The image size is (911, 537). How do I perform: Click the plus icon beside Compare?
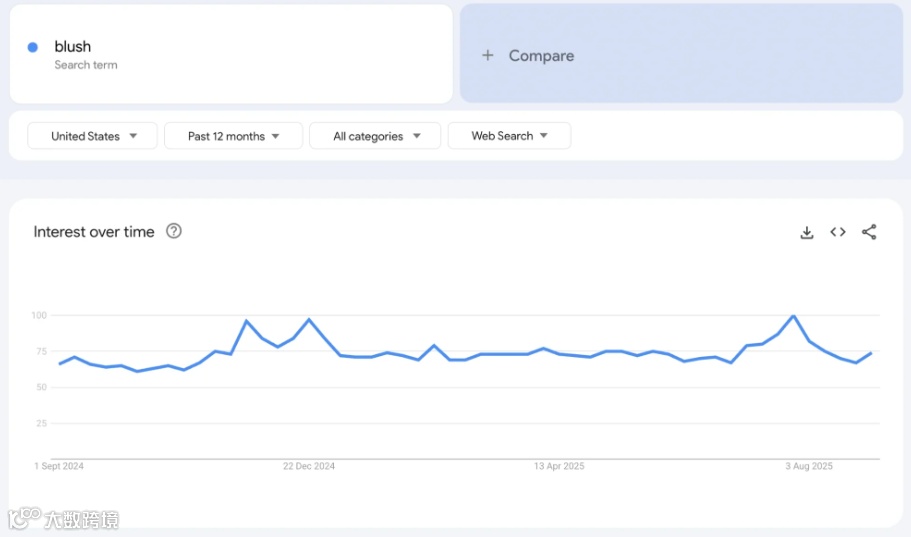(488, 56)
